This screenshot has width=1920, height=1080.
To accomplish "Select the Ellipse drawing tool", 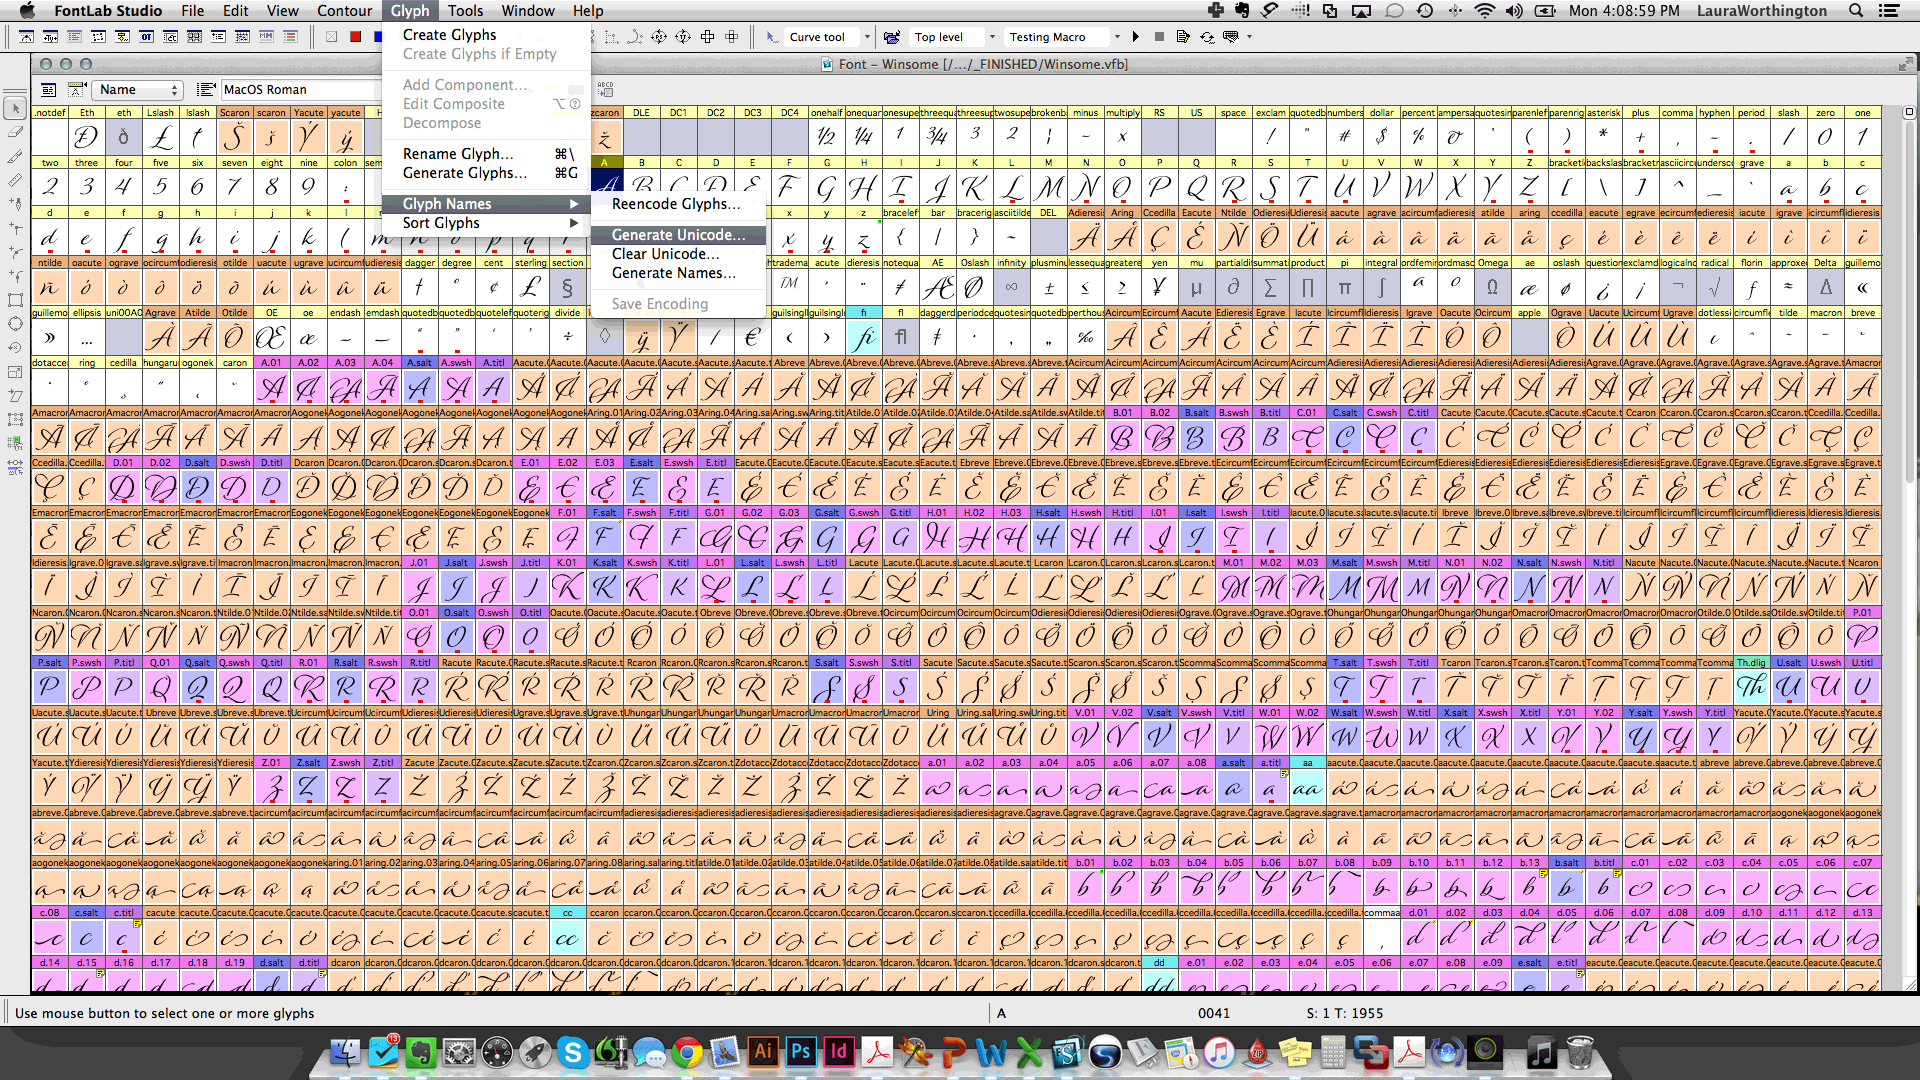I will coord(15,324).
